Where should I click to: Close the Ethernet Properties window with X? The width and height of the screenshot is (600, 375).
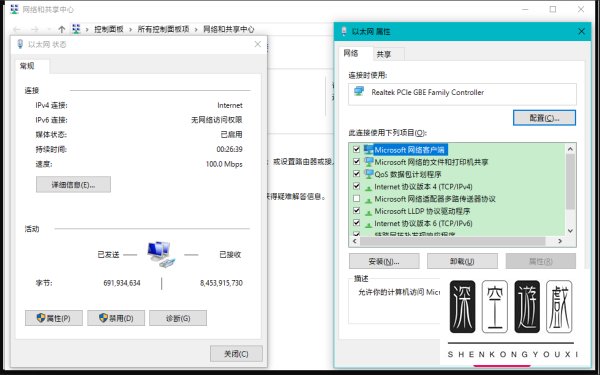tap(581, 31)
